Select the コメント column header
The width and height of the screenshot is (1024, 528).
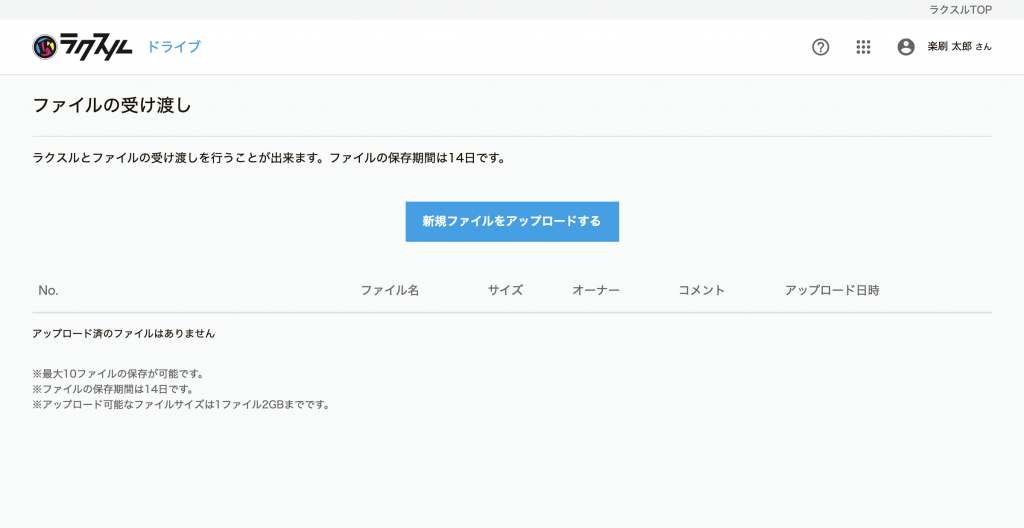(701, 290)
